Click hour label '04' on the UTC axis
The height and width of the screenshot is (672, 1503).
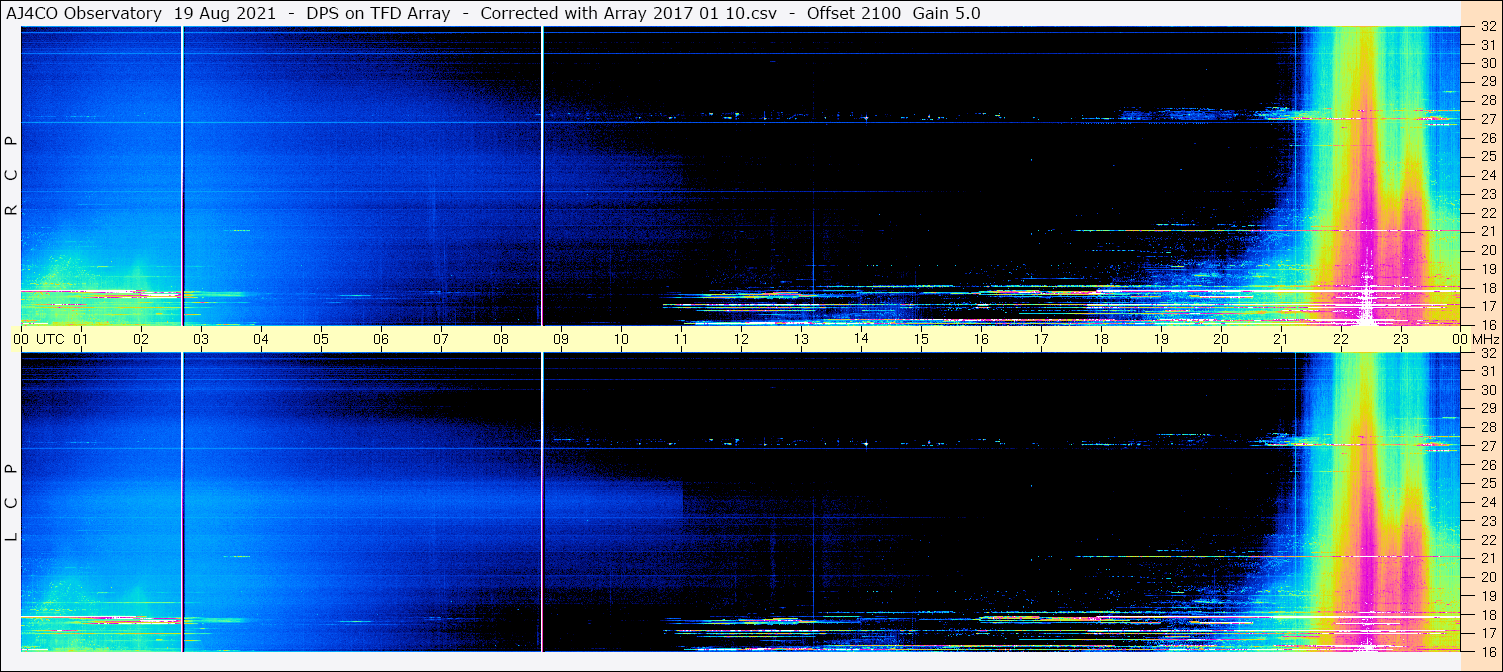pyautogui.click(x=261, y=339)
